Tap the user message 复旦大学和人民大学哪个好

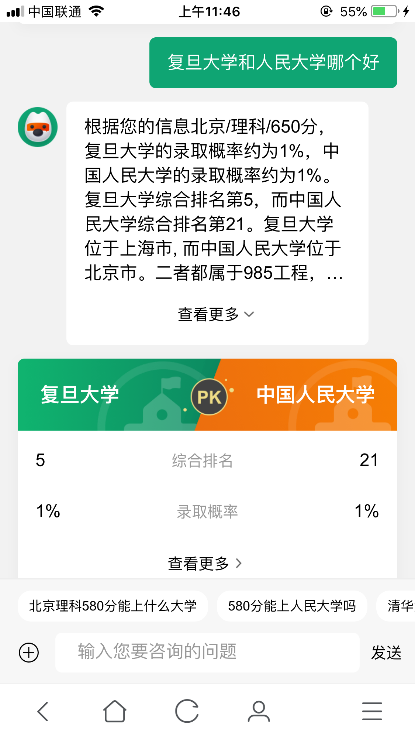273,63
